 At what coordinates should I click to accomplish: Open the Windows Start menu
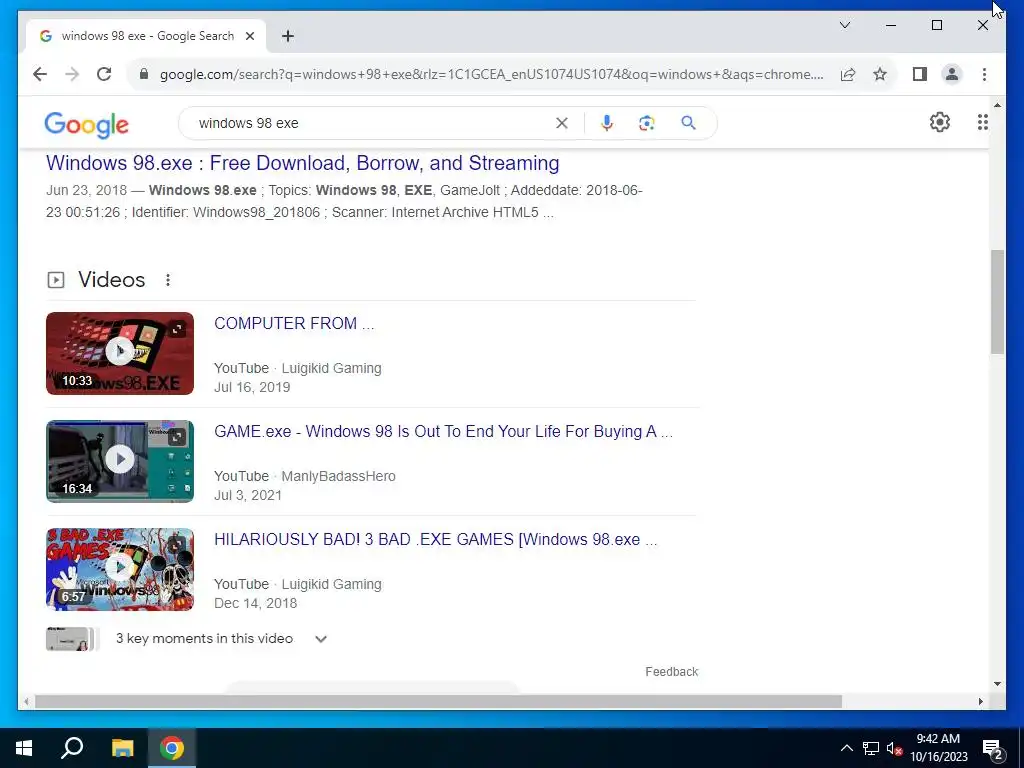24,748
